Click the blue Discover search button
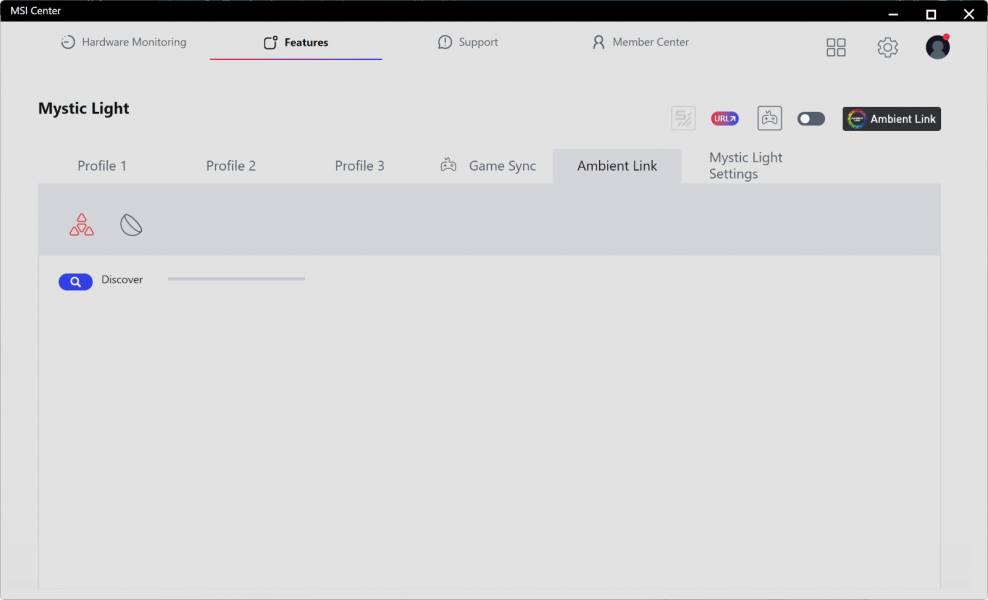 tap(75, 282)
